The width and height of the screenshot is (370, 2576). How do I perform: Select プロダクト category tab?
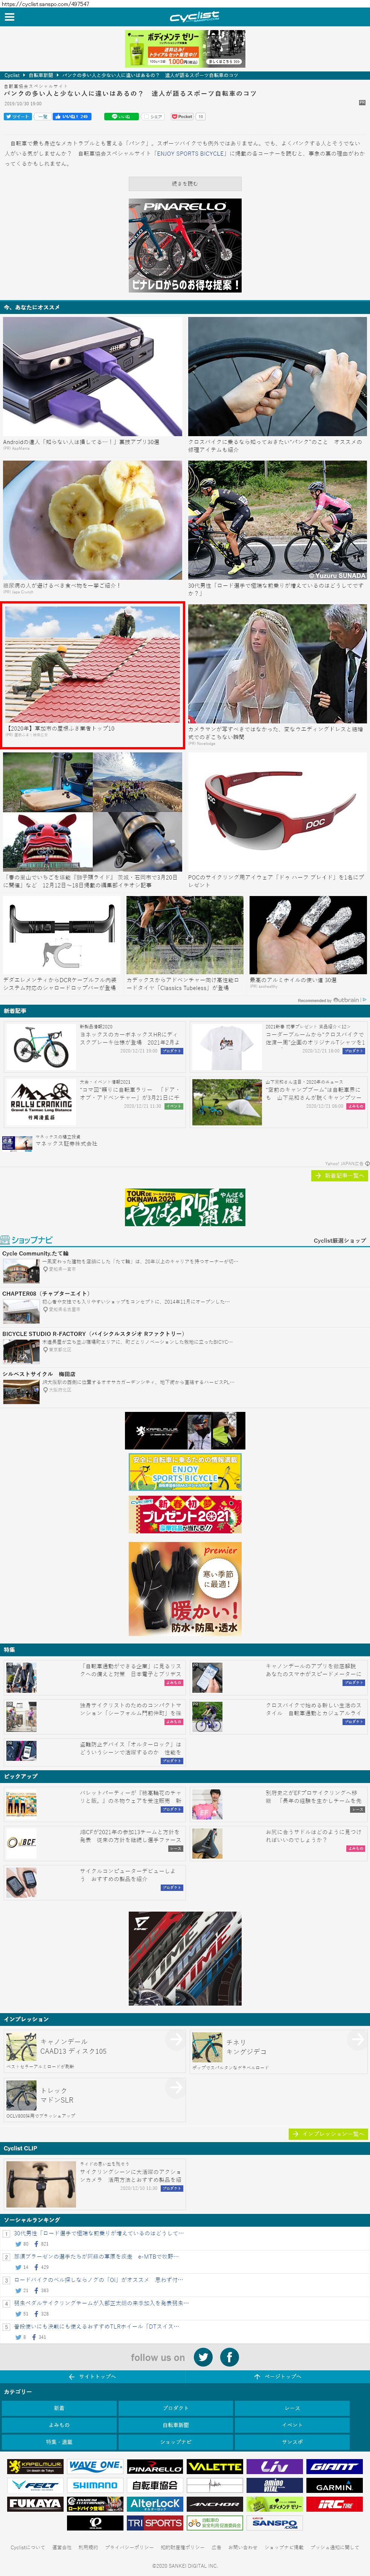click(175, 2408)
